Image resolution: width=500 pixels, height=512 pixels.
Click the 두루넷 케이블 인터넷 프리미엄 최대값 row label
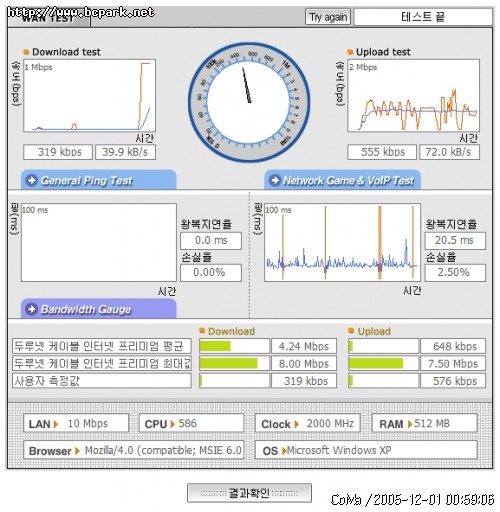tap(102, 363)
